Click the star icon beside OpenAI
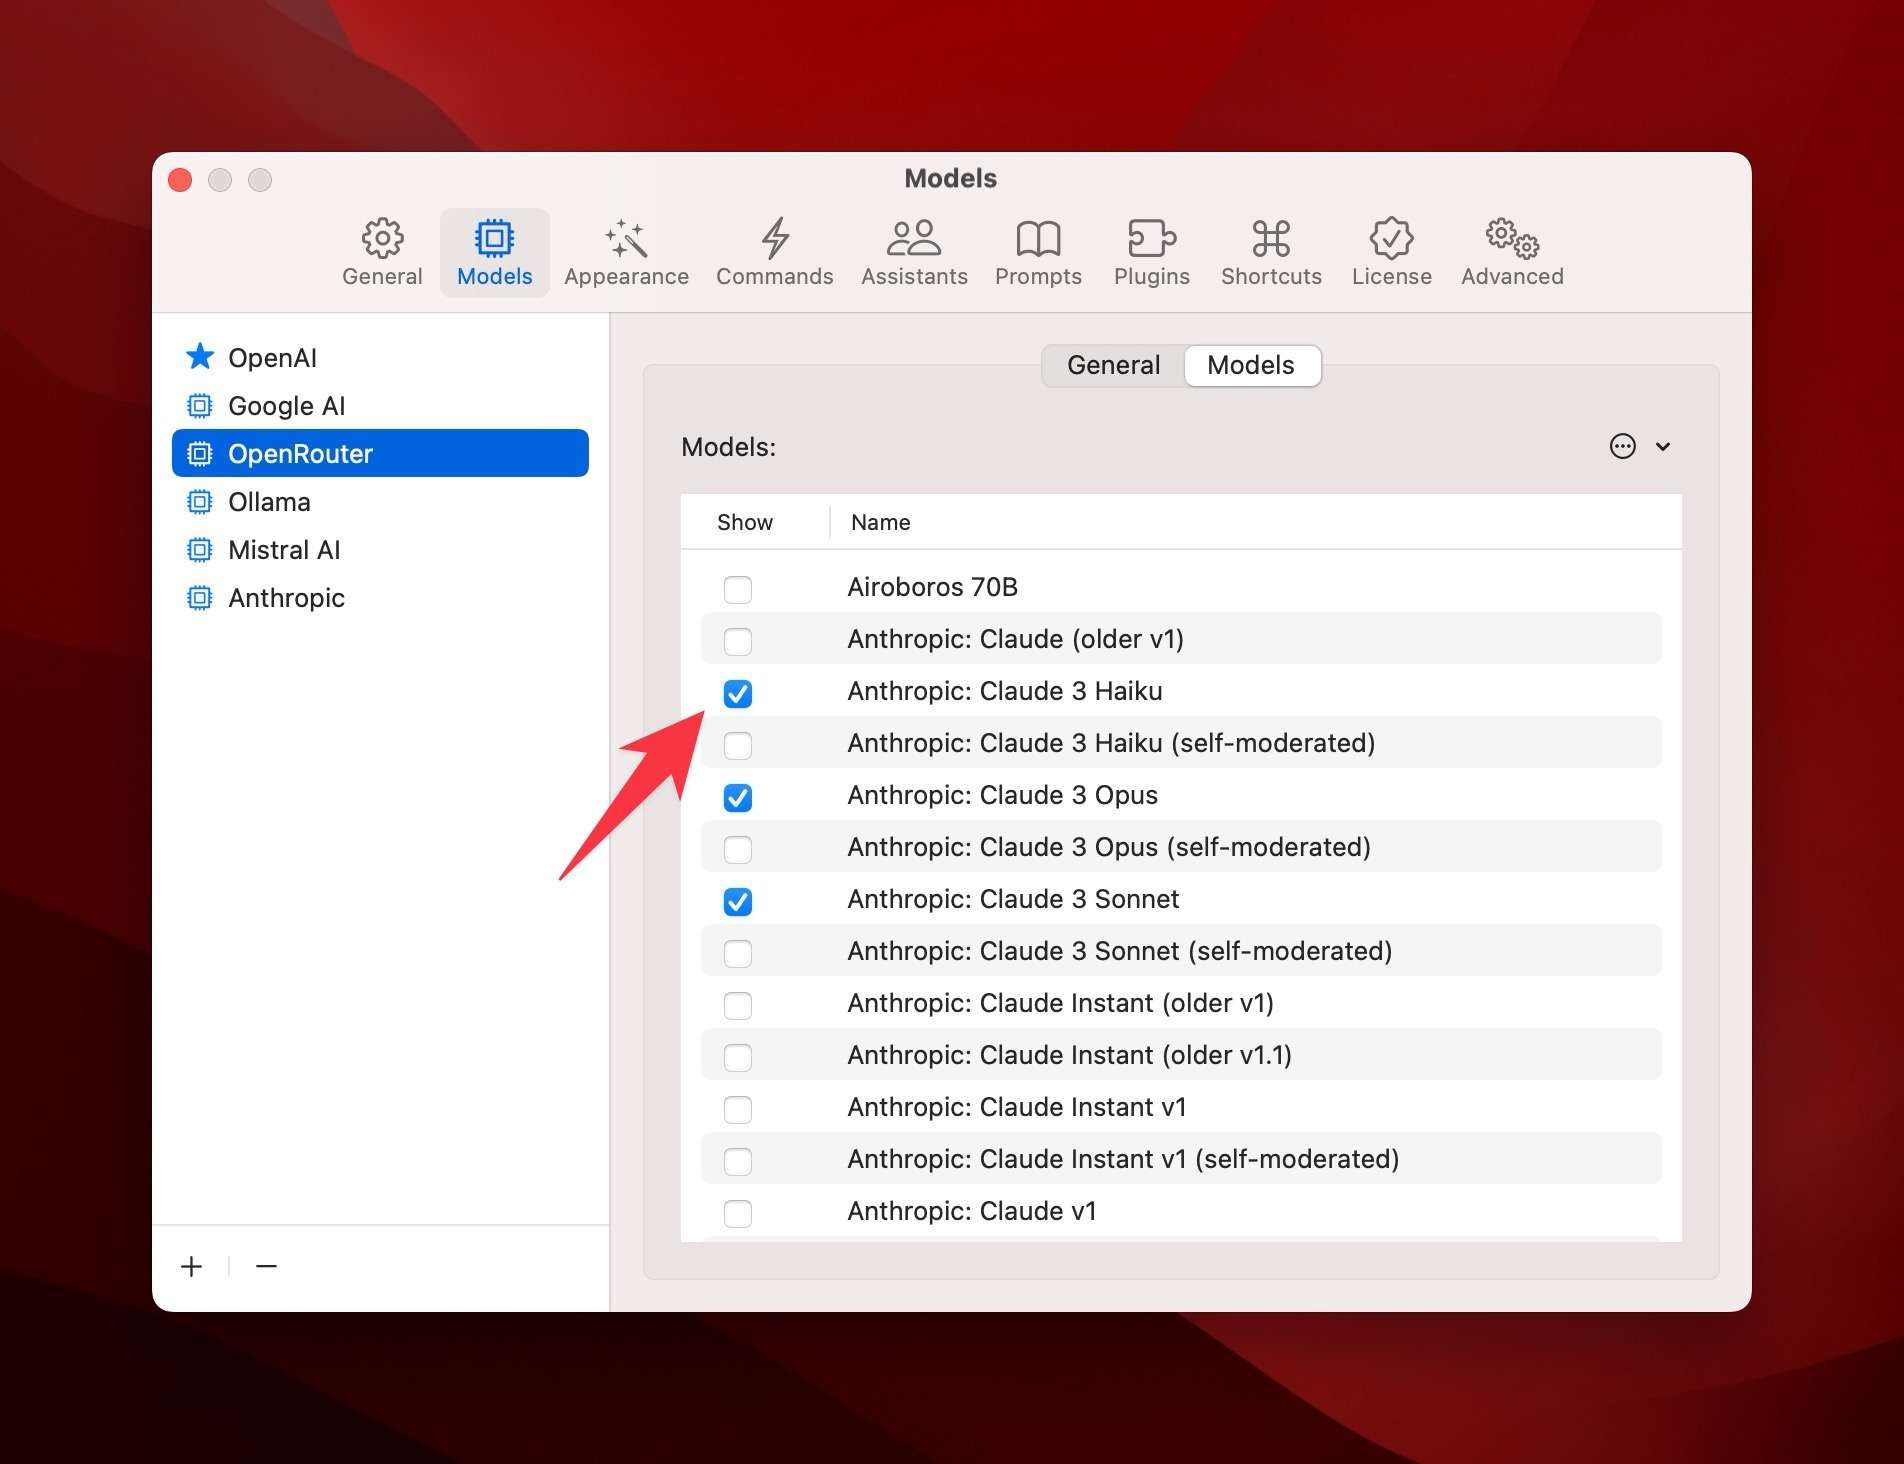 (200, 357)
